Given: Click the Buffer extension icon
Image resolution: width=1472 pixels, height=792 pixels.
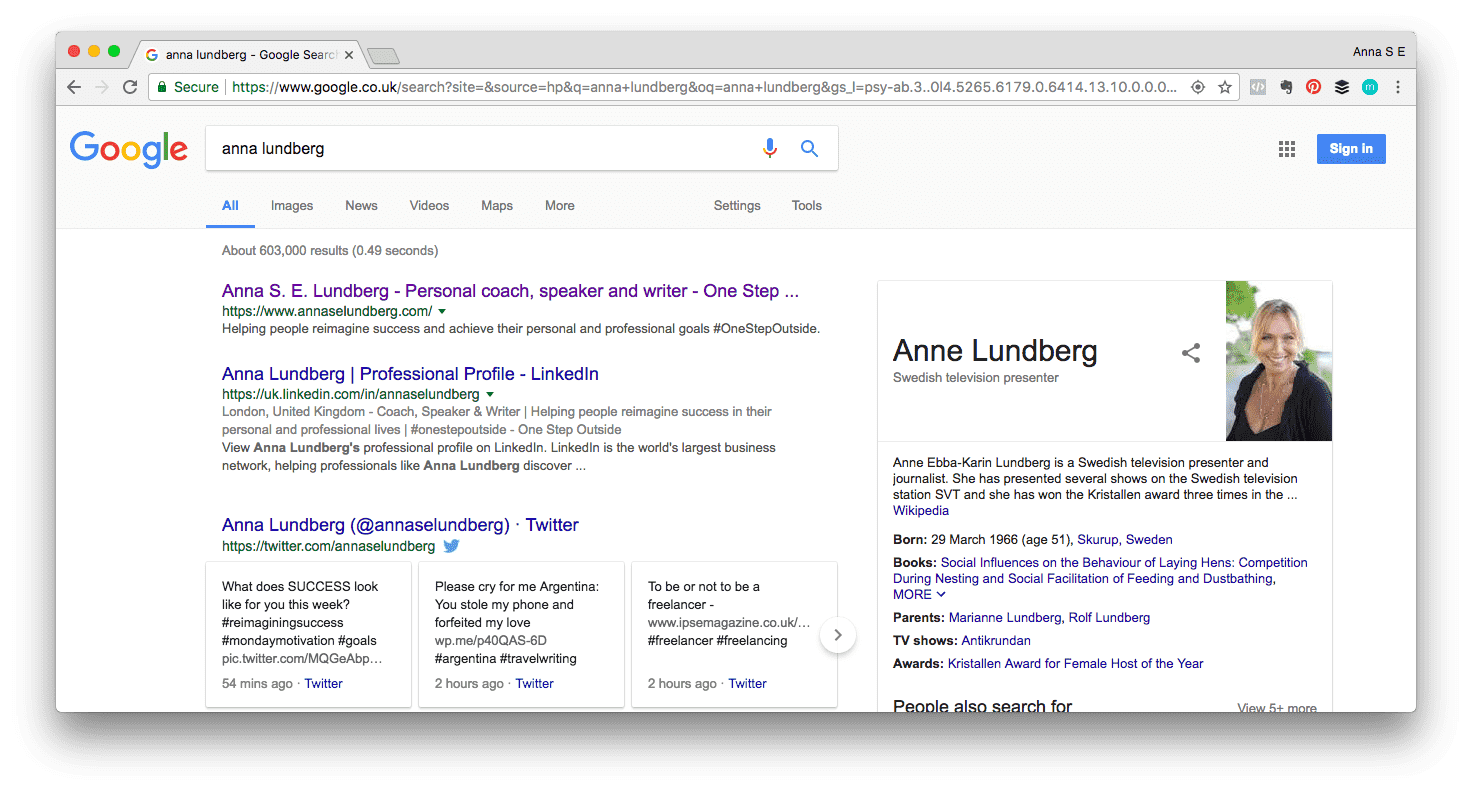Looking at the screenshot, I should 1341,87.
